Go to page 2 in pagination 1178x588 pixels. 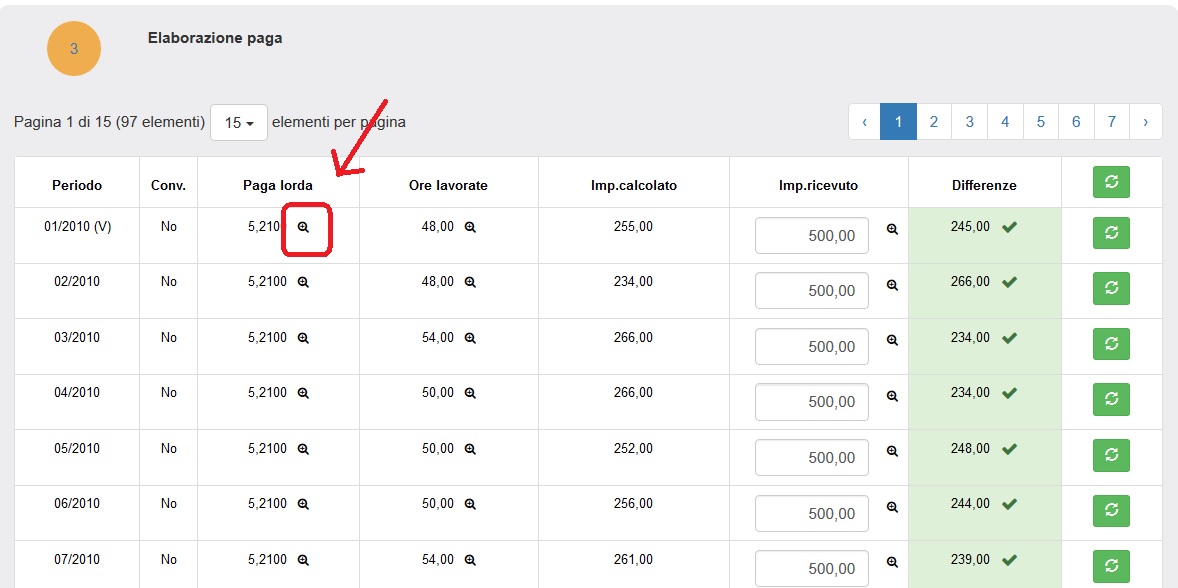pyautogui.click(x=934, y=122)
